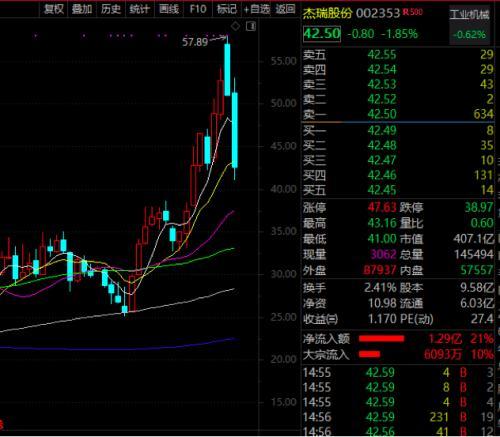Image resolution: width=500 pixels, height=437 pixels.
Task: Select the 杰瑞股份 stock name
Action: tap(328, 13)
